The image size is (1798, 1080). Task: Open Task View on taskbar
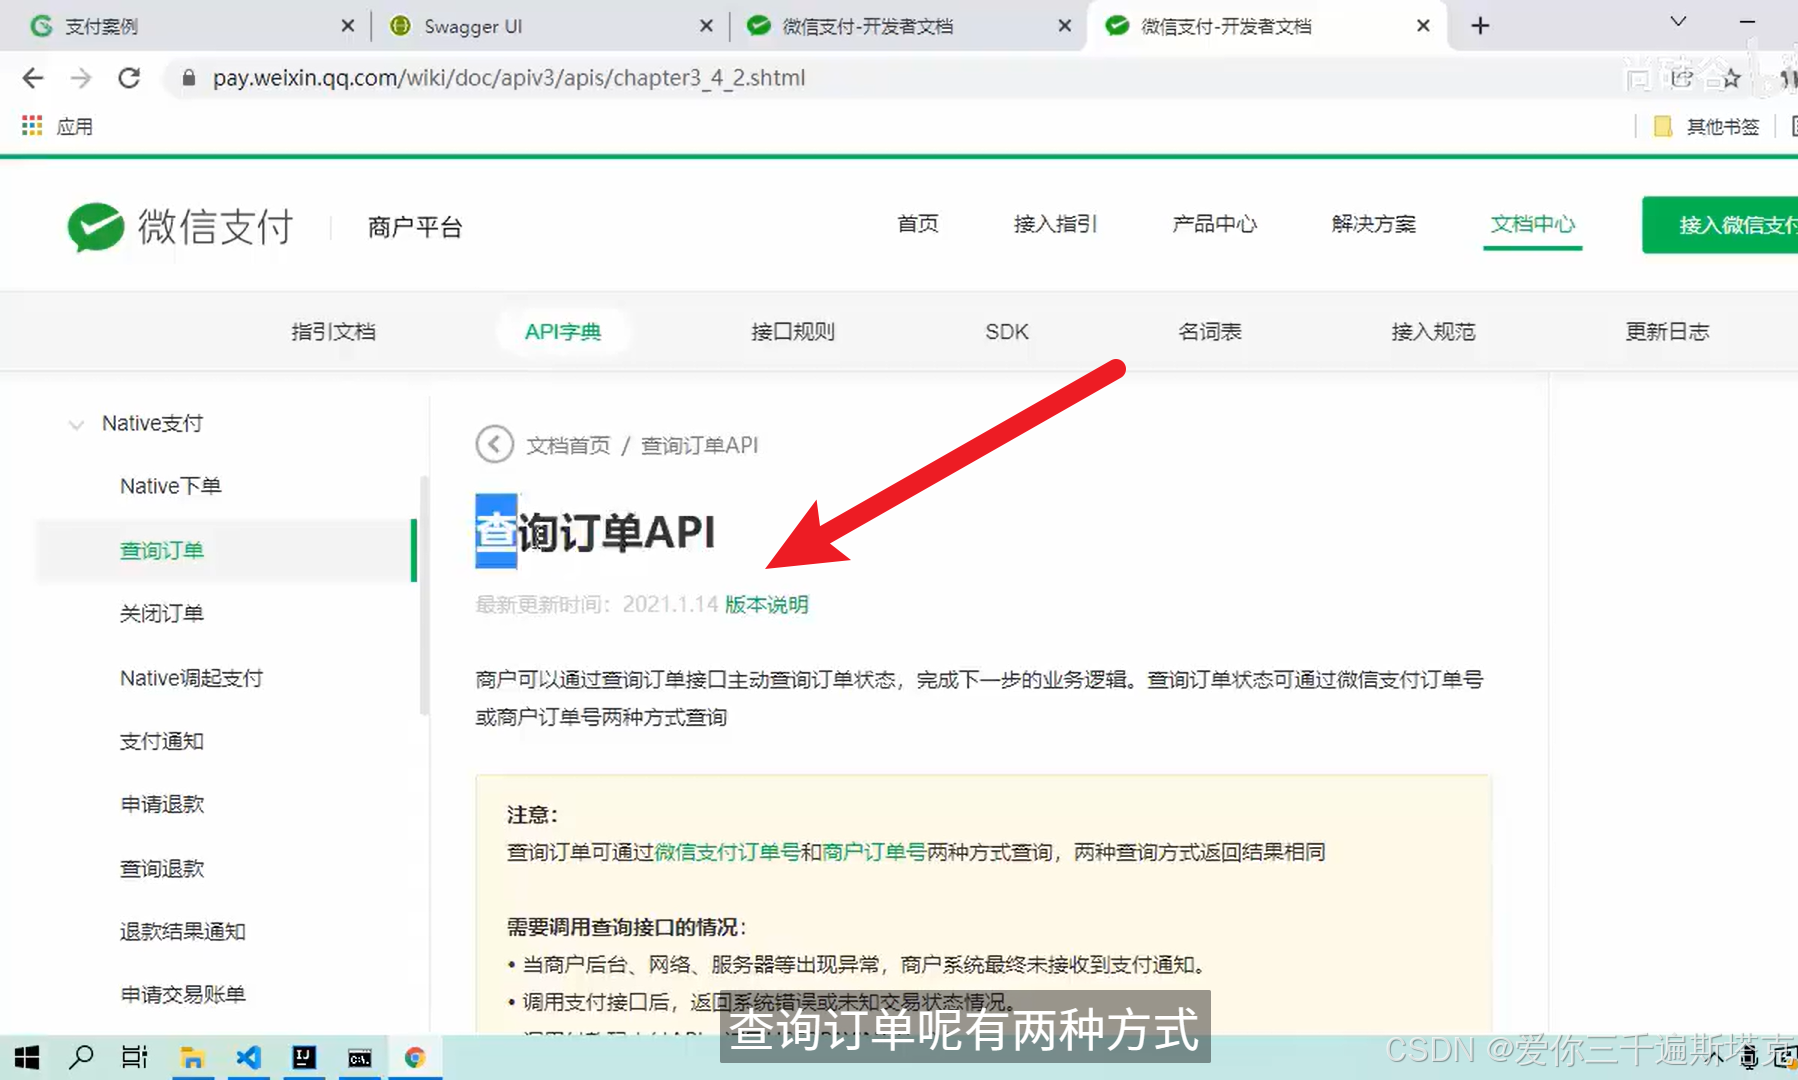pos(134,1057)
